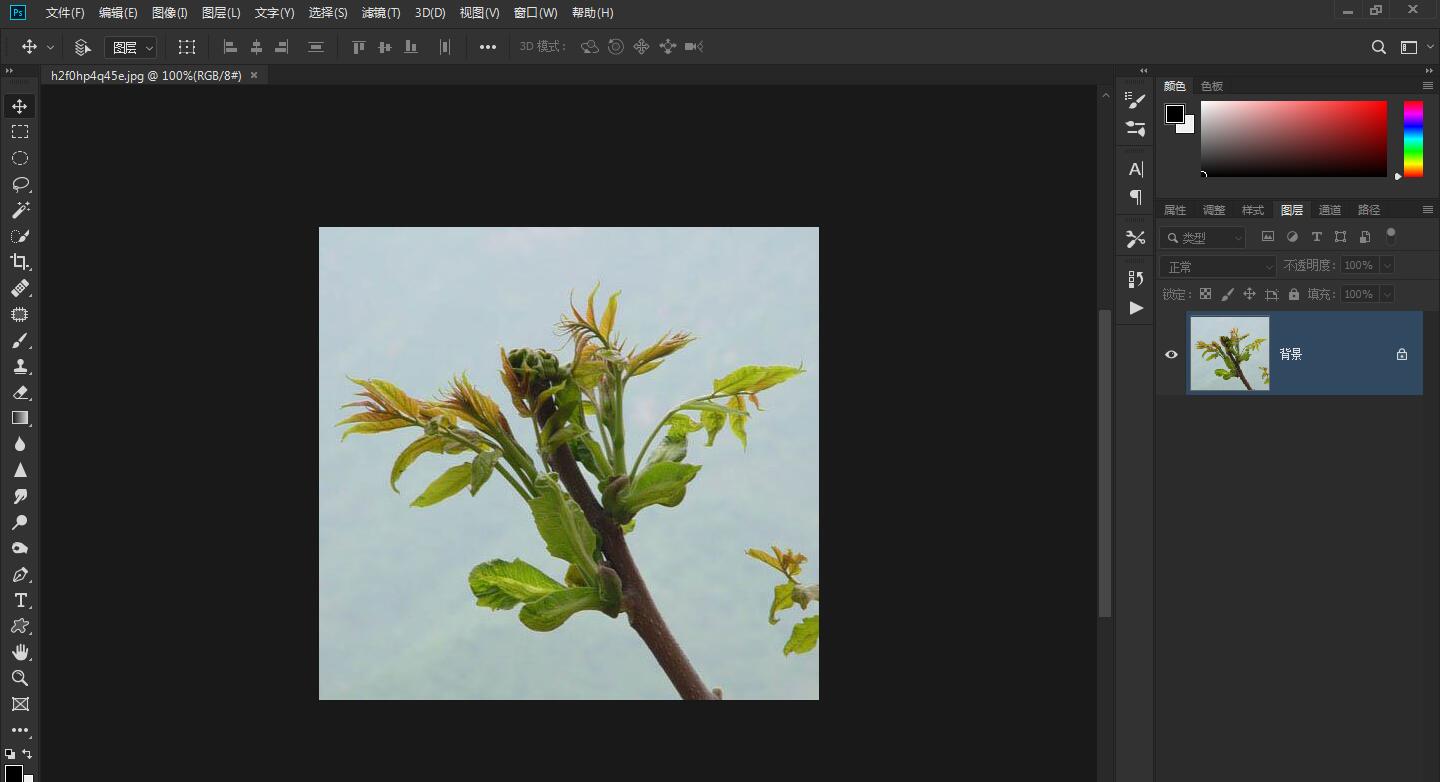Toggle layer filtering switch in the Layers panel

click(1390, 236)
